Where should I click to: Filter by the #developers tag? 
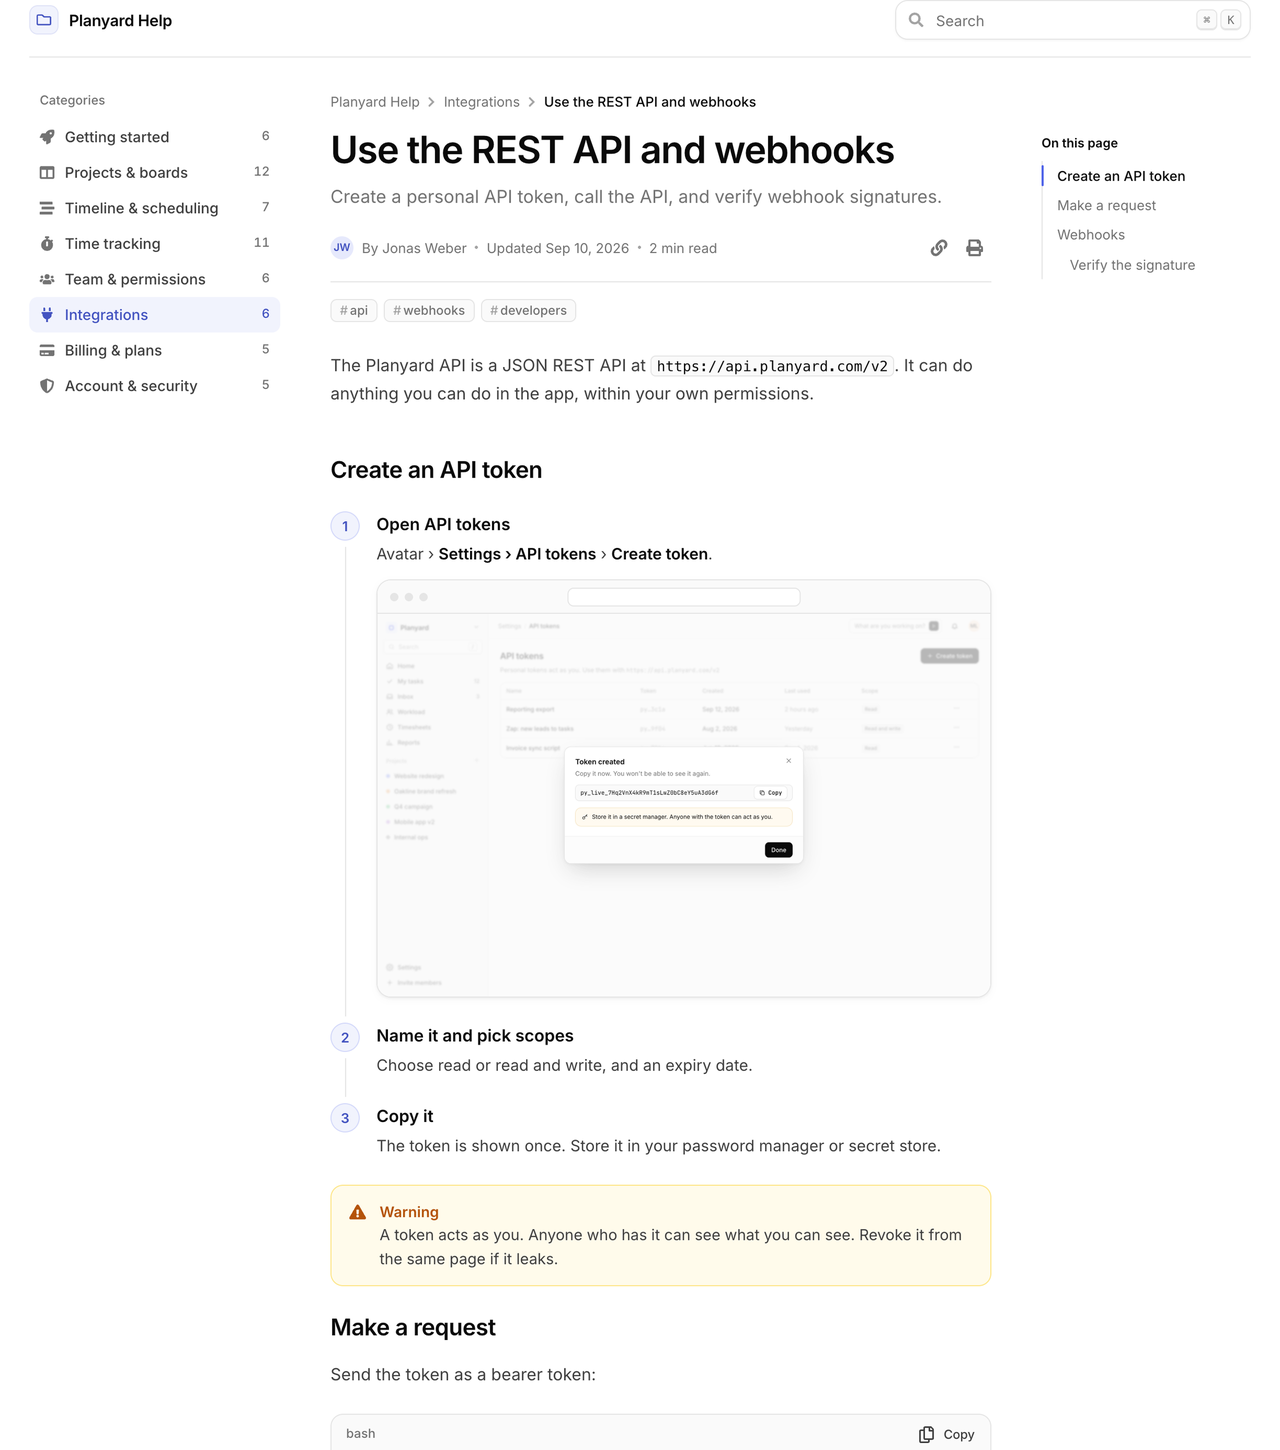528,310
